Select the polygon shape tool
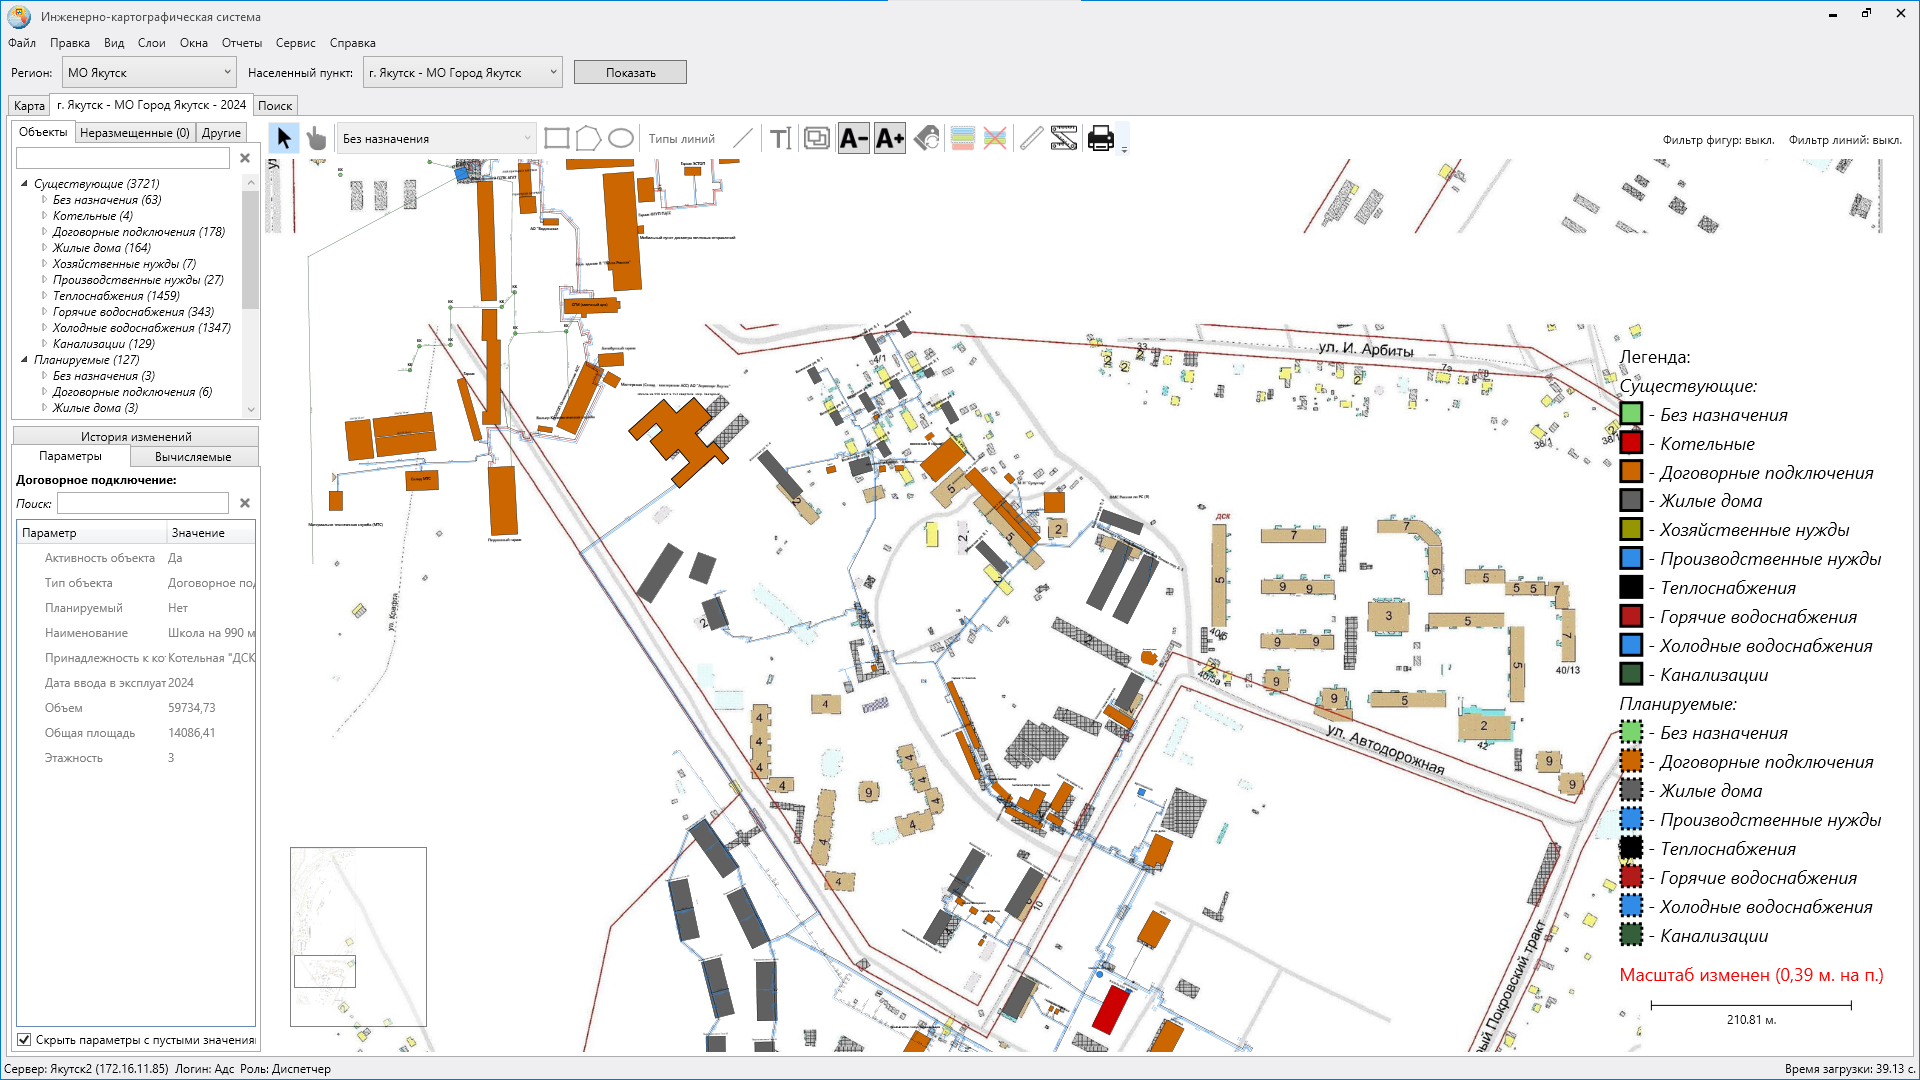Screen dimensions: 1920x1080 point(588,138)
